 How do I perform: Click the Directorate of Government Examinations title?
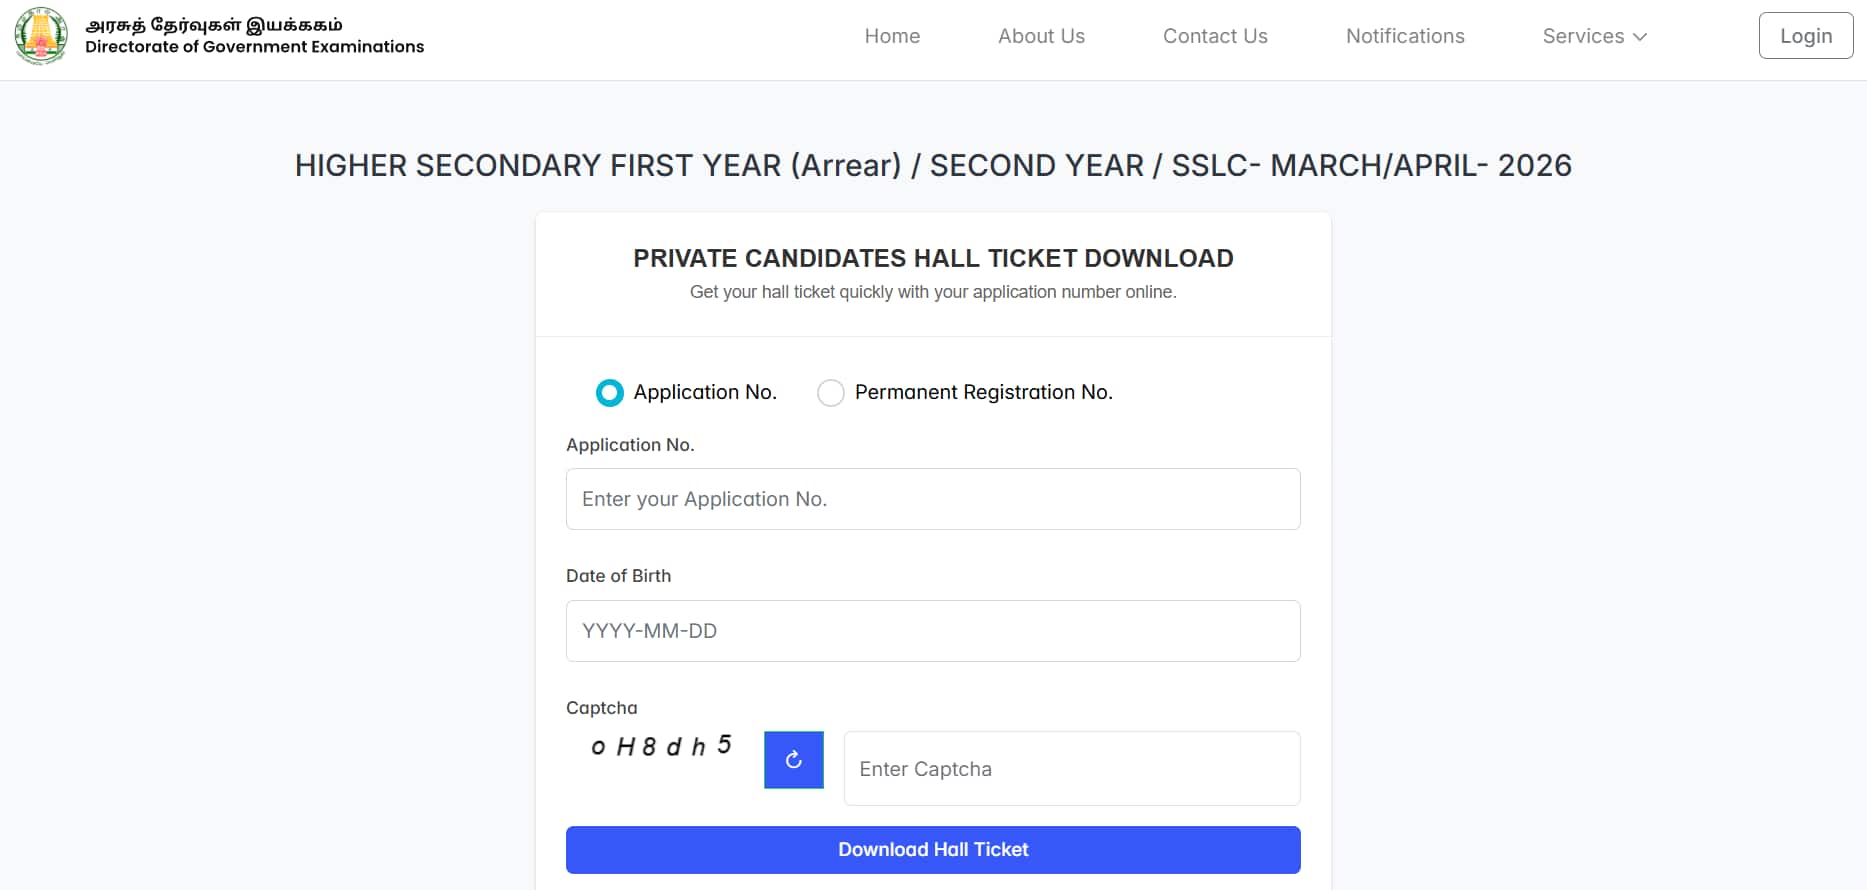point(254,47)
